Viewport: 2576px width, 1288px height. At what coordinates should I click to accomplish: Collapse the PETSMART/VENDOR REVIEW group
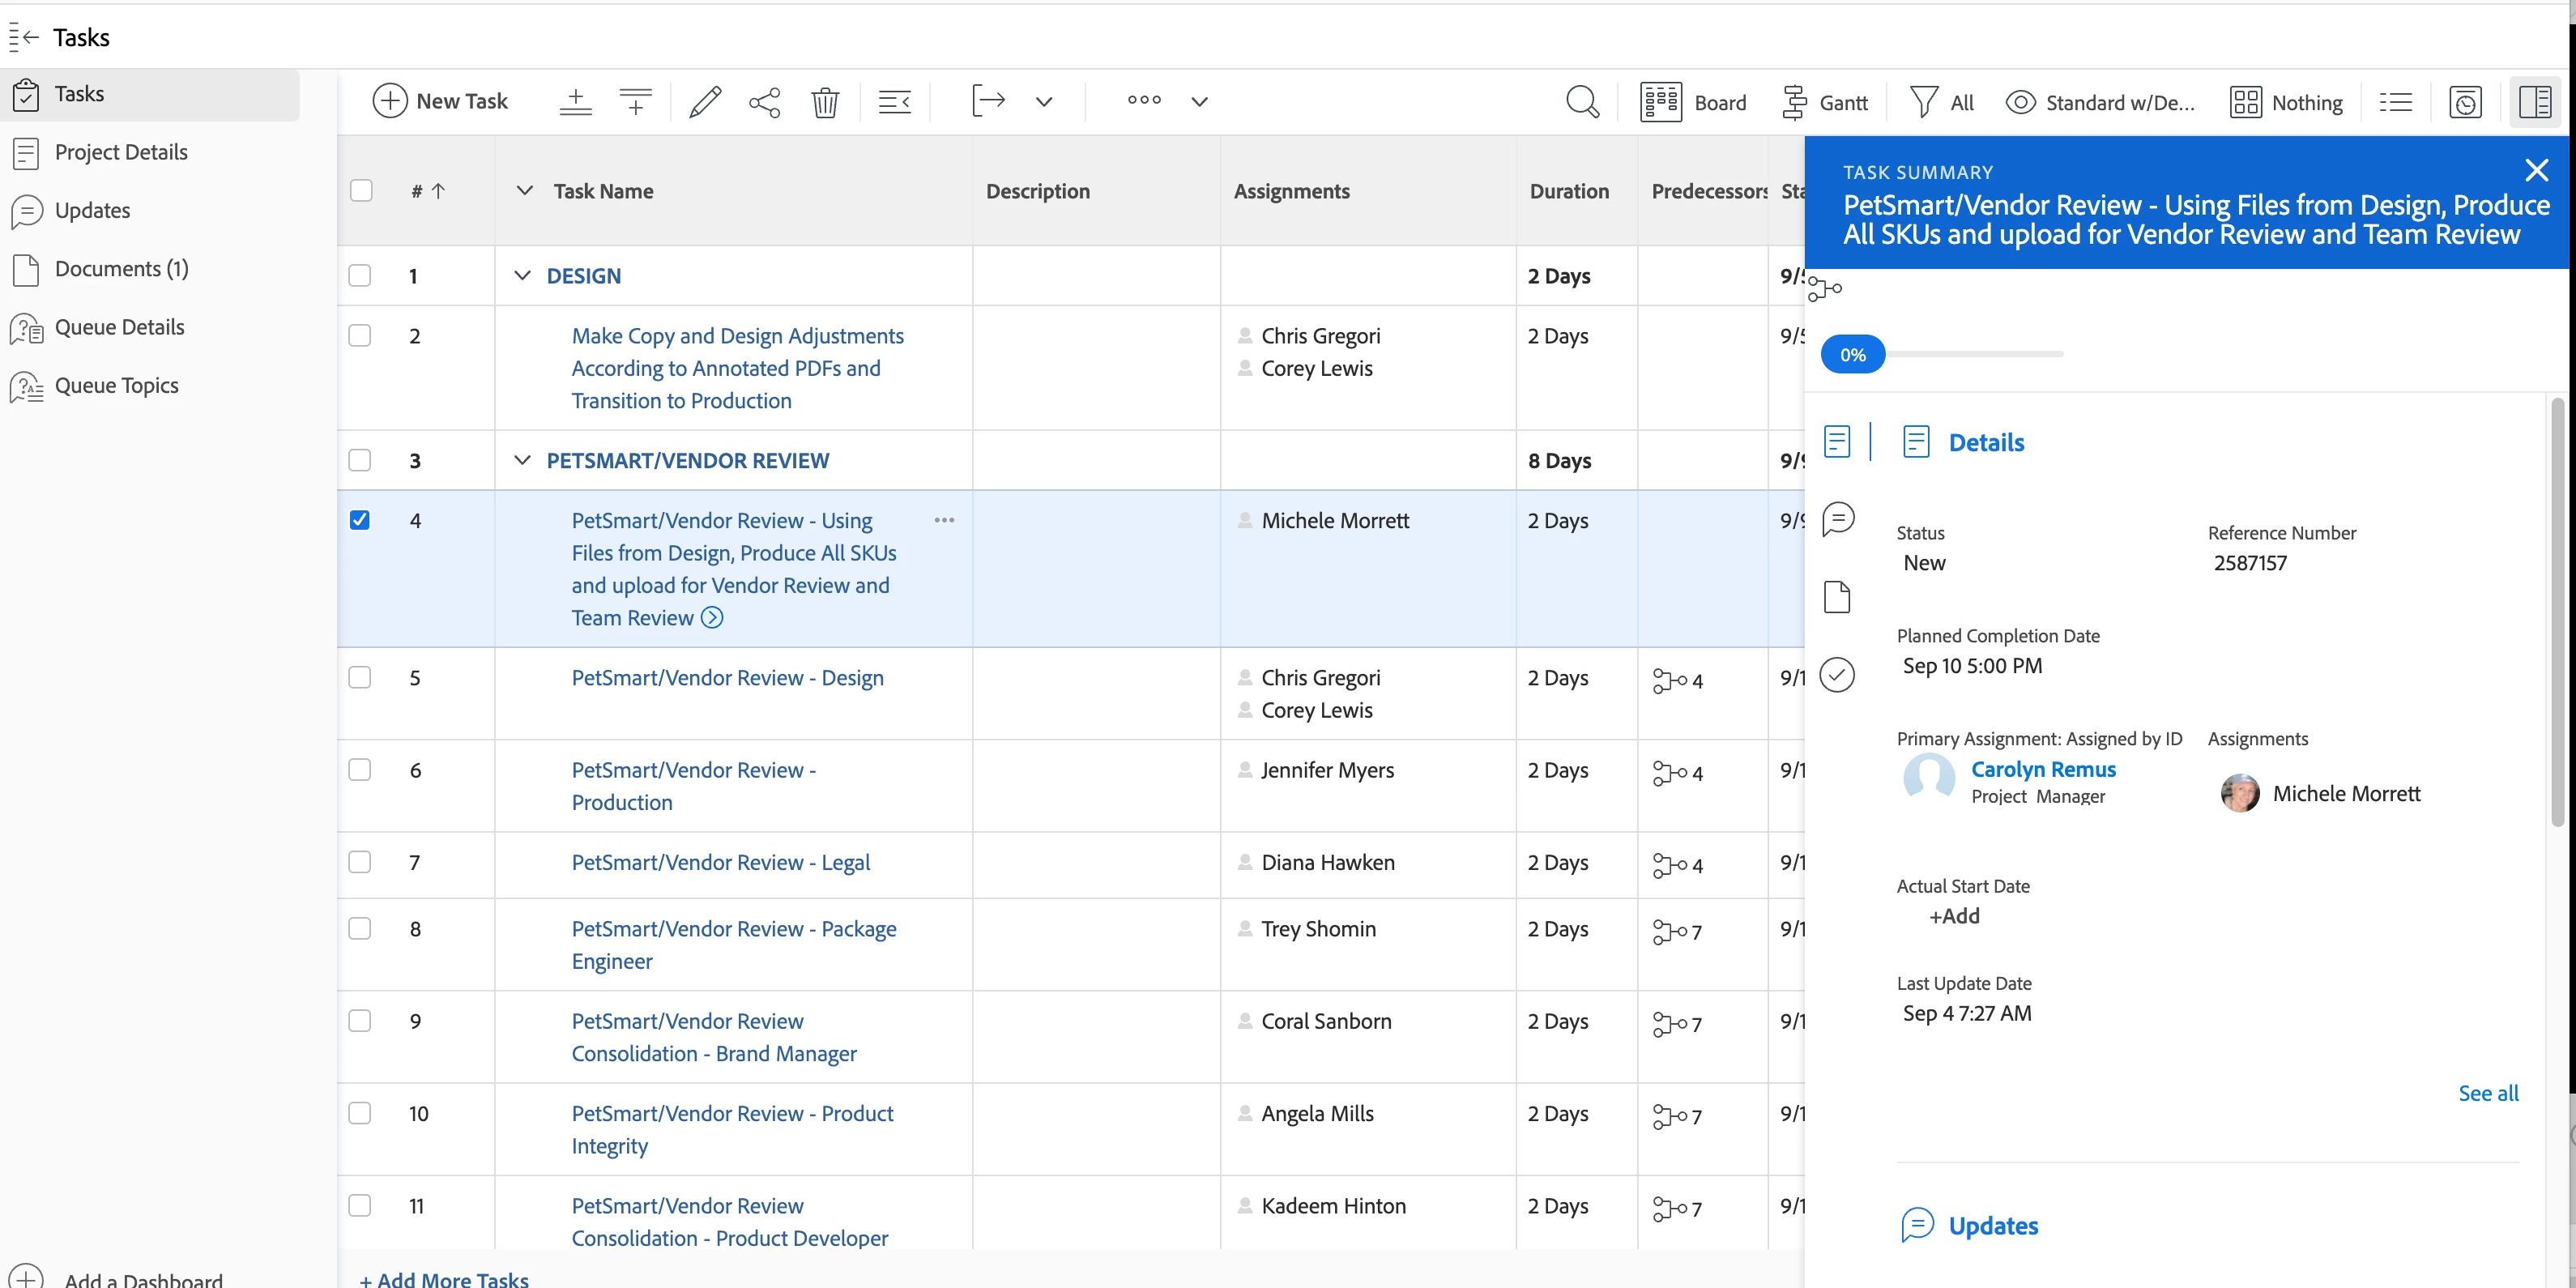tap(522, 460)
